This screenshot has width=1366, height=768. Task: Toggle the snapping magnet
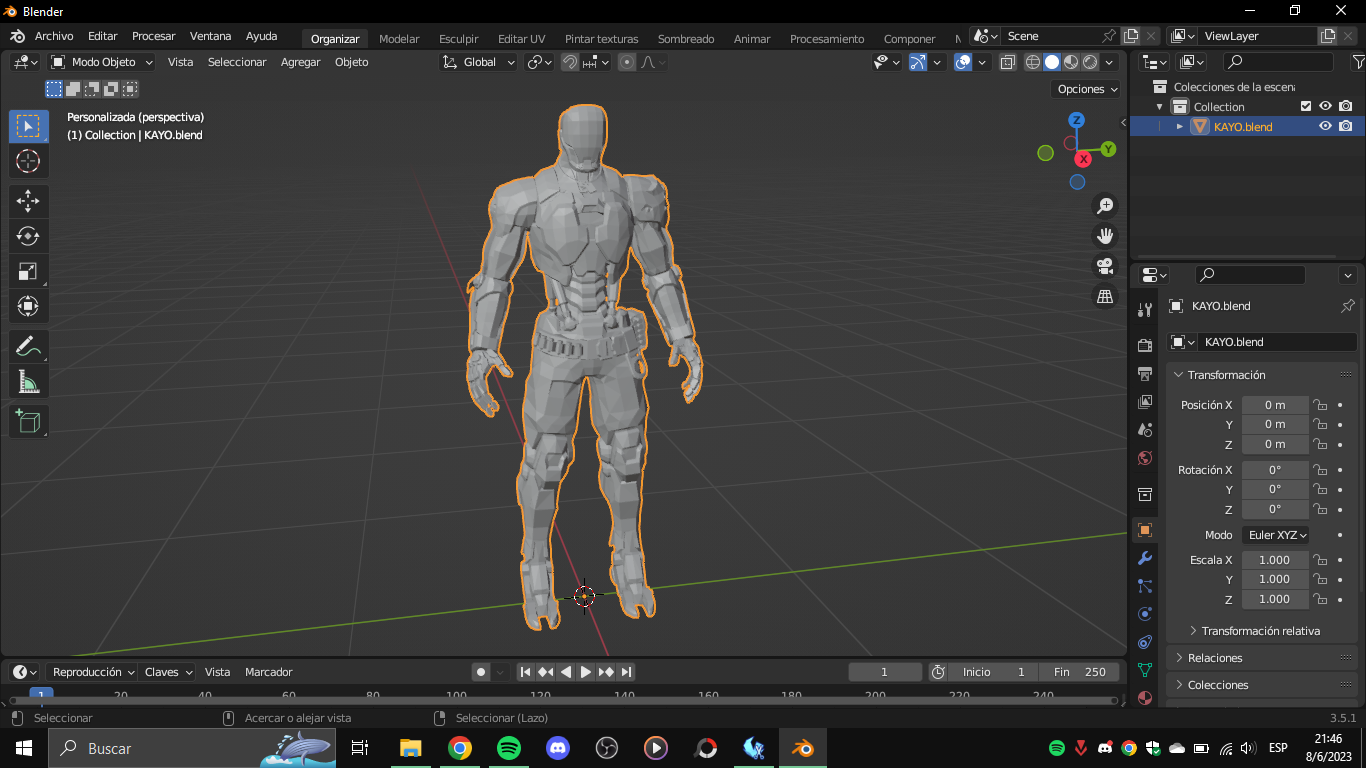[570, 62]
